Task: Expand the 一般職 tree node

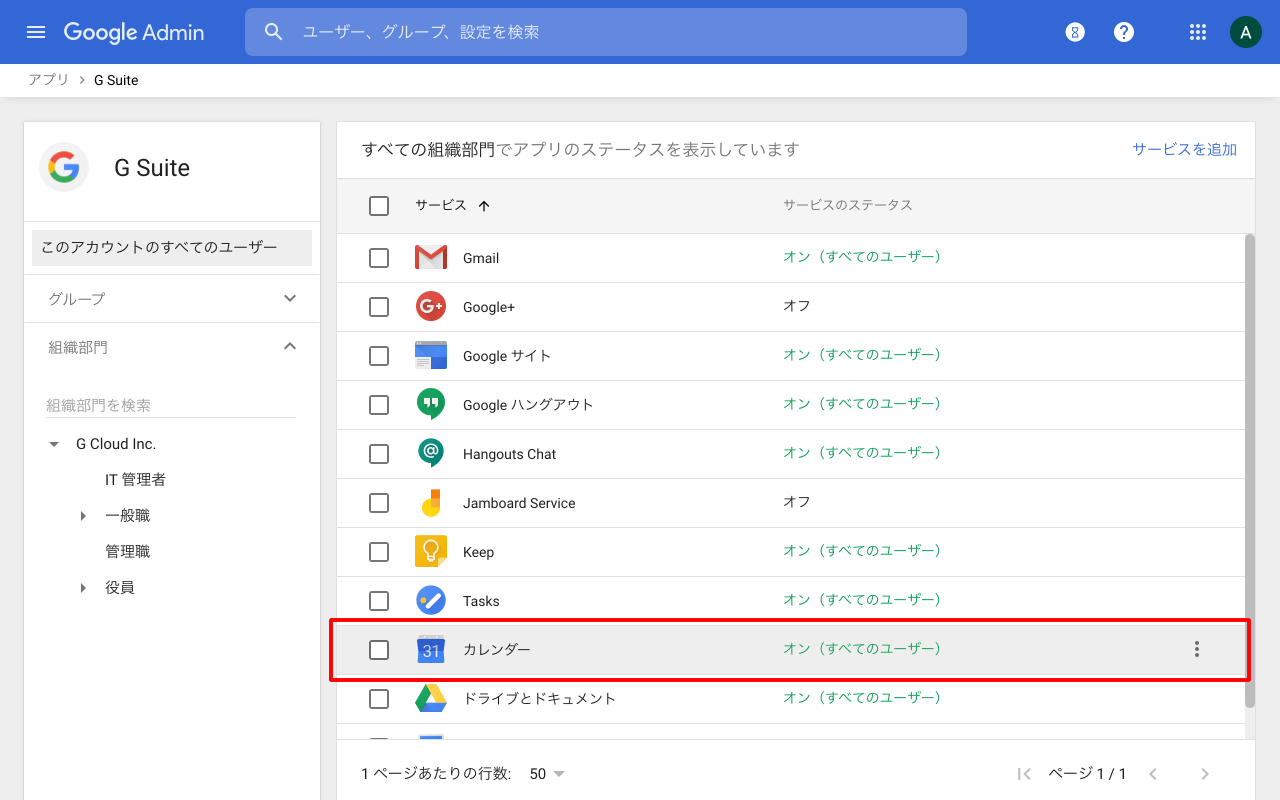Action: coord(83,516)
